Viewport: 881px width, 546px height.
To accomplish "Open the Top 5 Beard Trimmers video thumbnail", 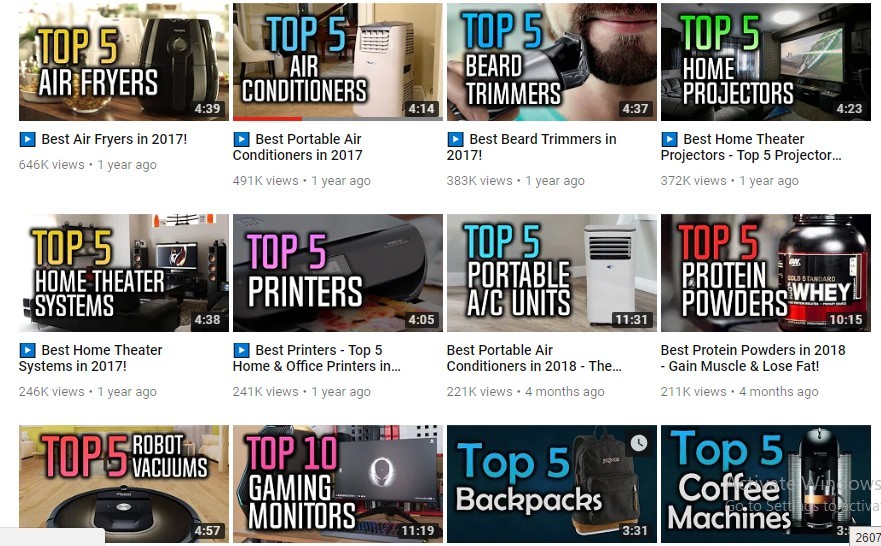I will [x=552, y=62].
